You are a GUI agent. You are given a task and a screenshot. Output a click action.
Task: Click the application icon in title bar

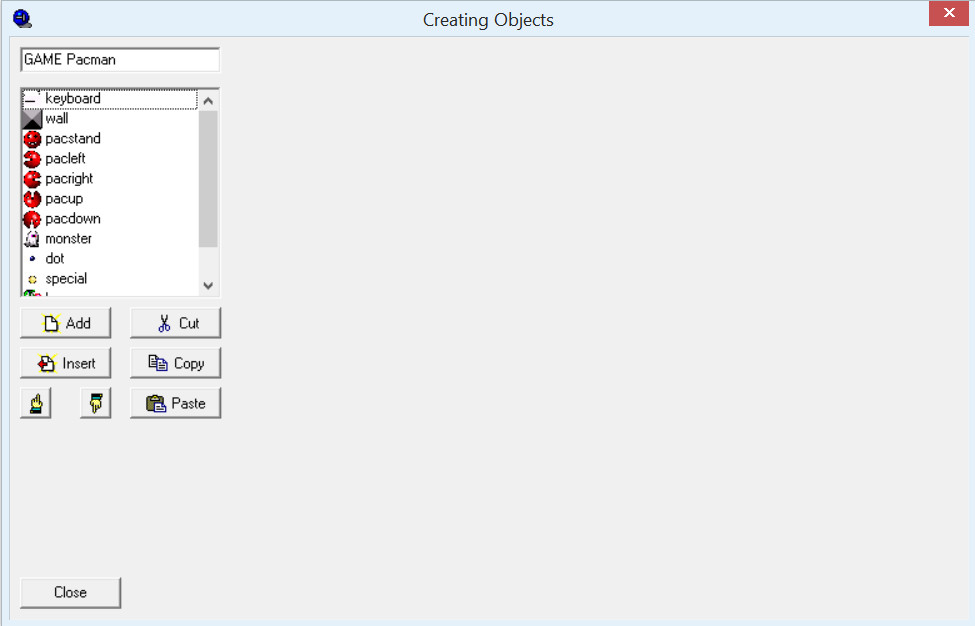pyautogui.click(x=22, y=19)
